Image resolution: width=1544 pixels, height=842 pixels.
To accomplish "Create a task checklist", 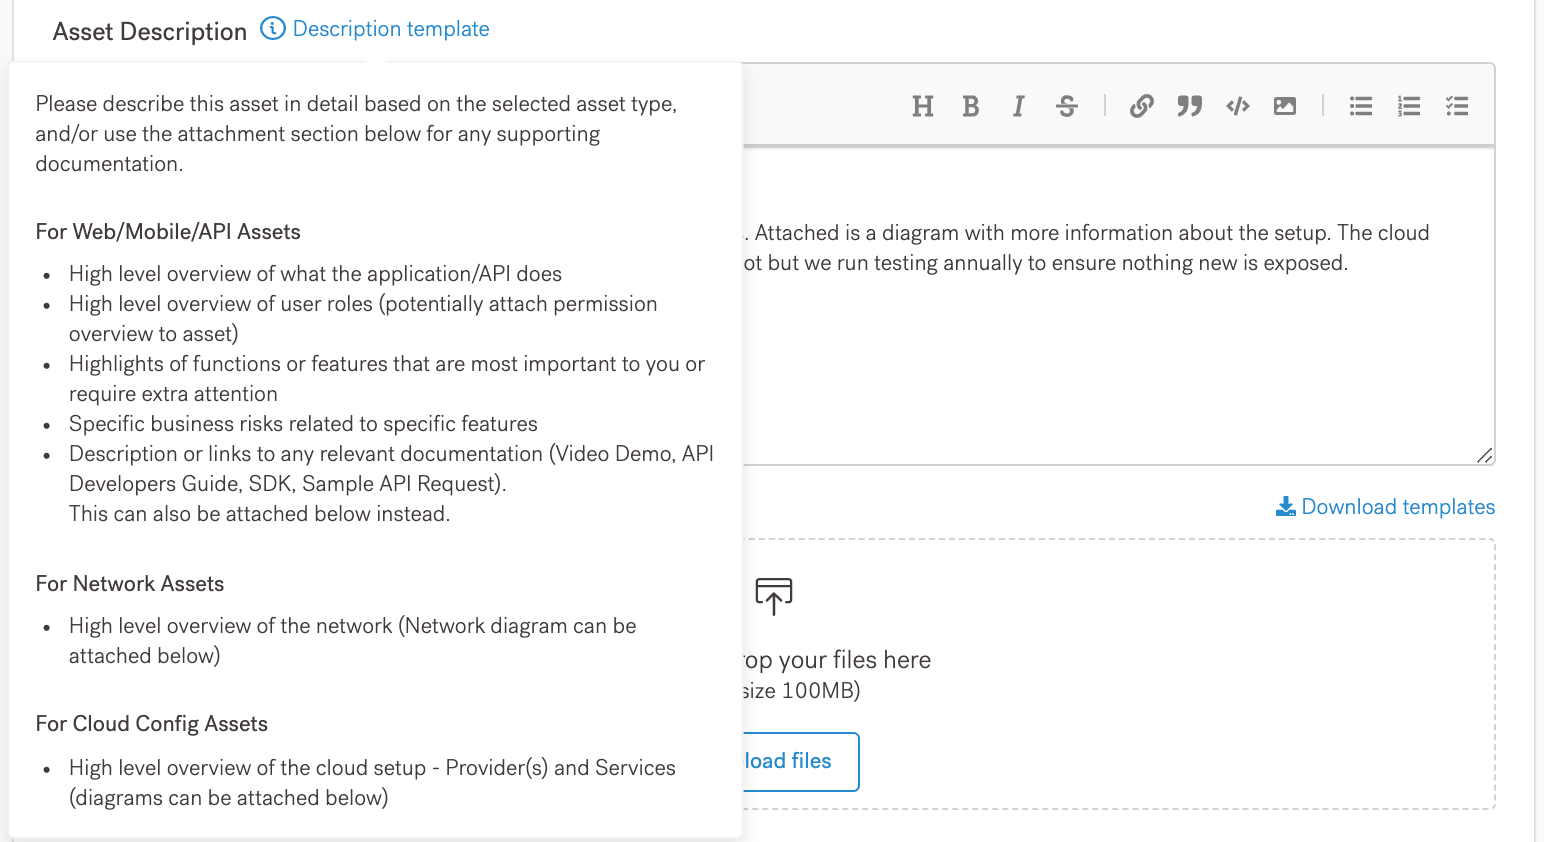I will coord(1456,106).
